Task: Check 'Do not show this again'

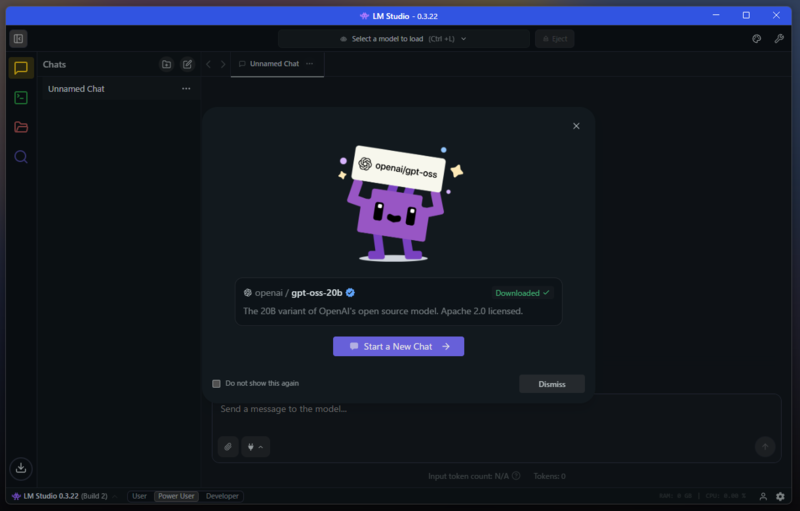Action: (x=216, y=383)
